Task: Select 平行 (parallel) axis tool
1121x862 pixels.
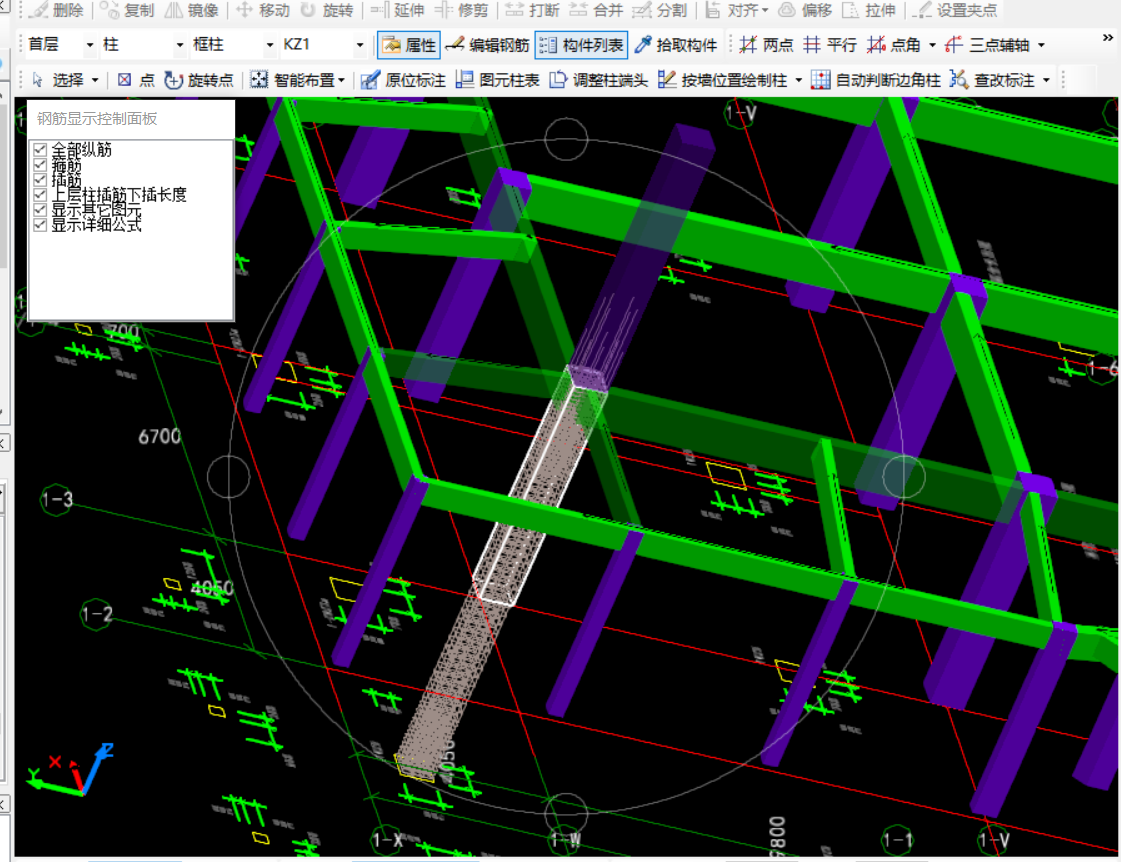Action: [x=830, y=45]
